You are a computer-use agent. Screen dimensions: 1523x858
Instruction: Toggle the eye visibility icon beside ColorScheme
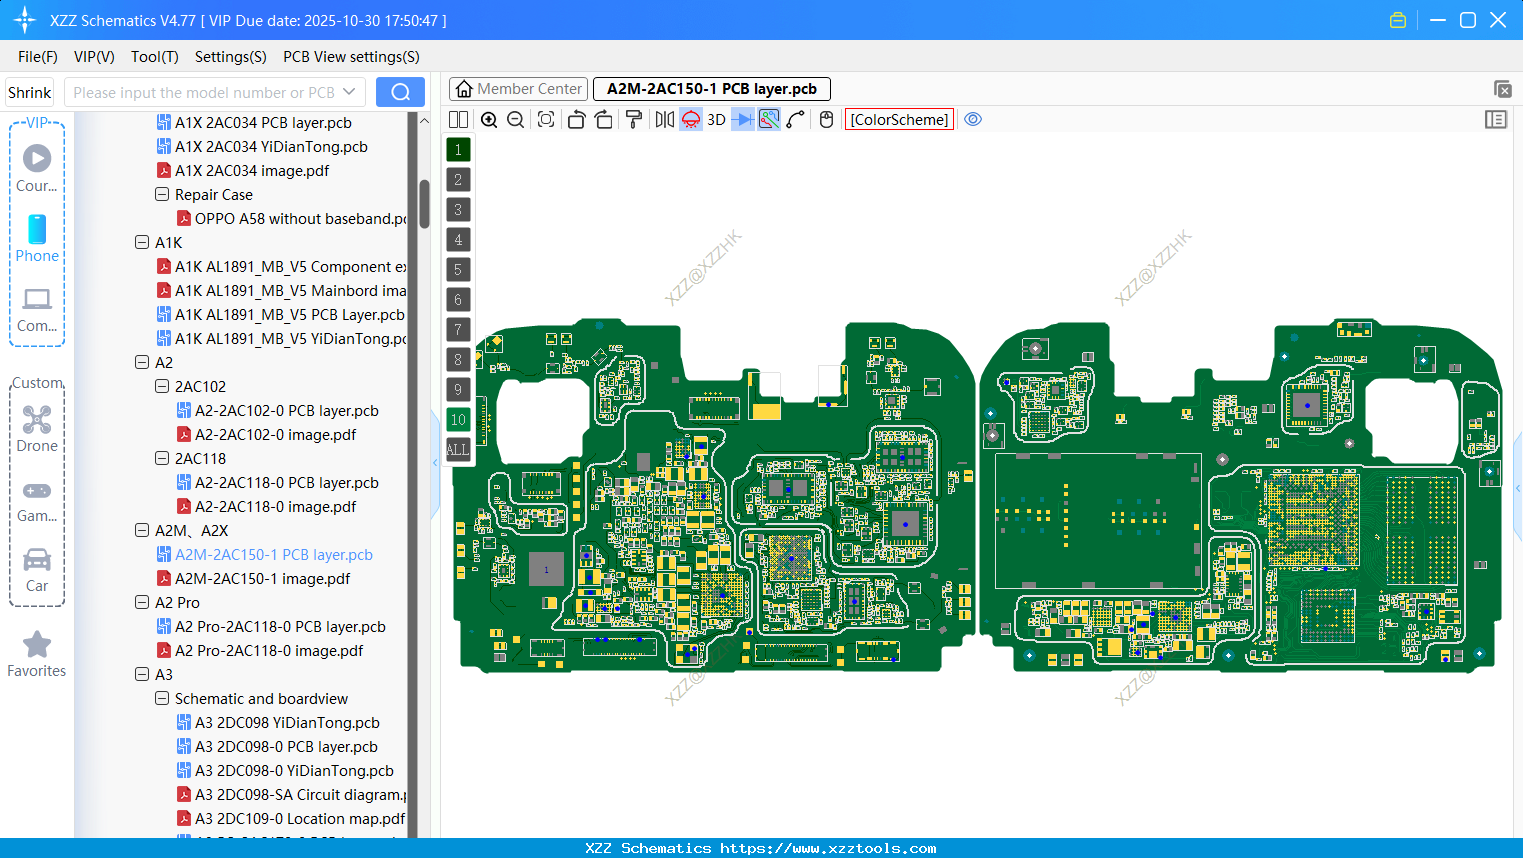click(973, 119)
